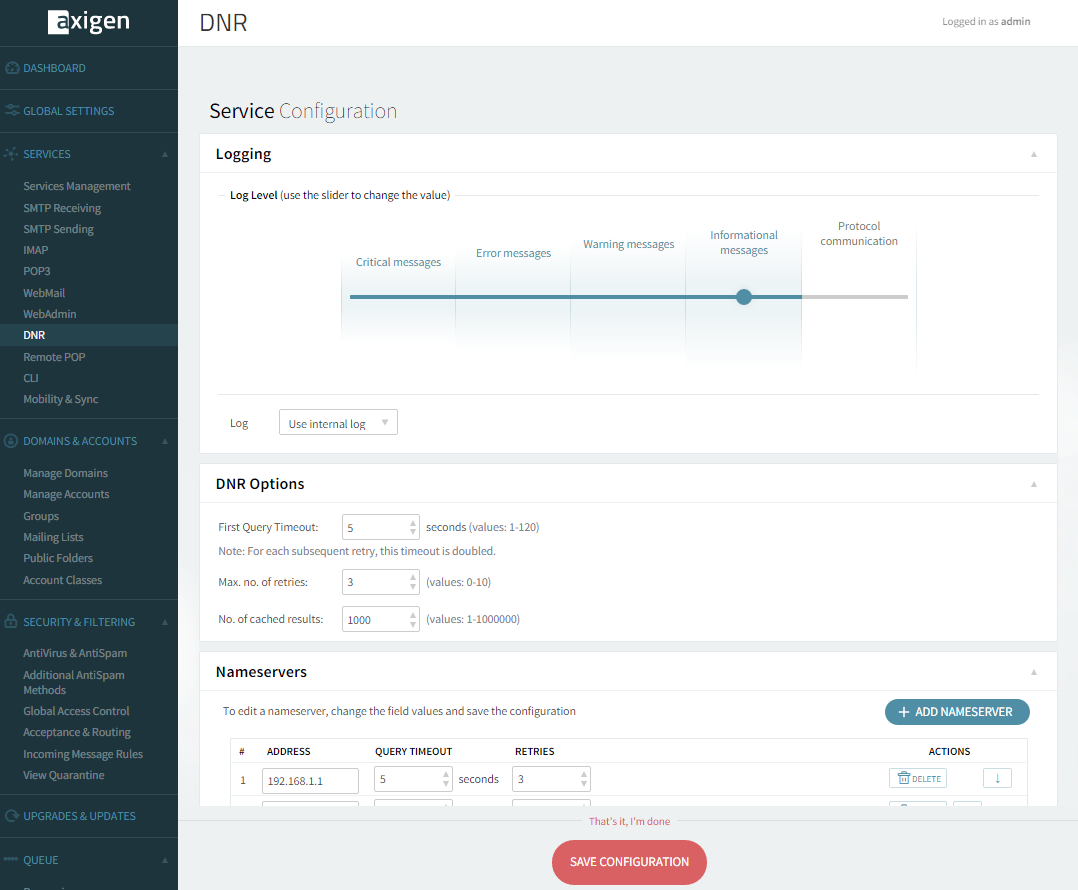Delete nameserver 192.168.1.1
This screenshot has width=1078, height=890.
pyautogui.click(x=917, y=778)
